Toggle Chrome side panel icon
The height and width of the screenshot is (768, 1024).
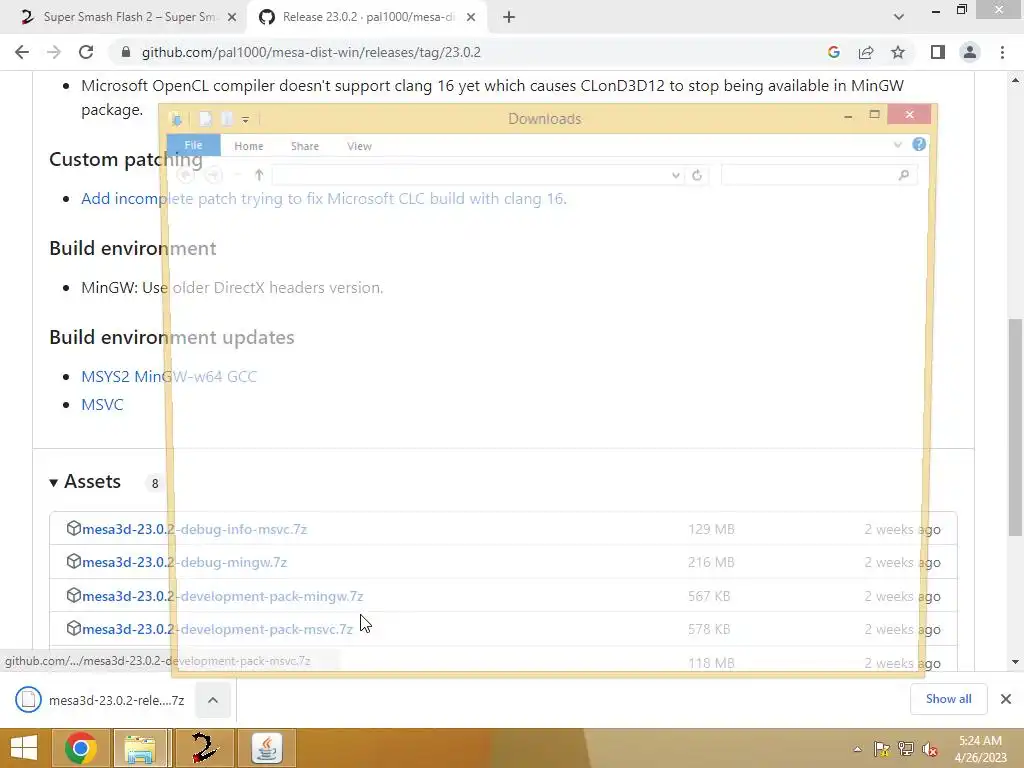938,52
